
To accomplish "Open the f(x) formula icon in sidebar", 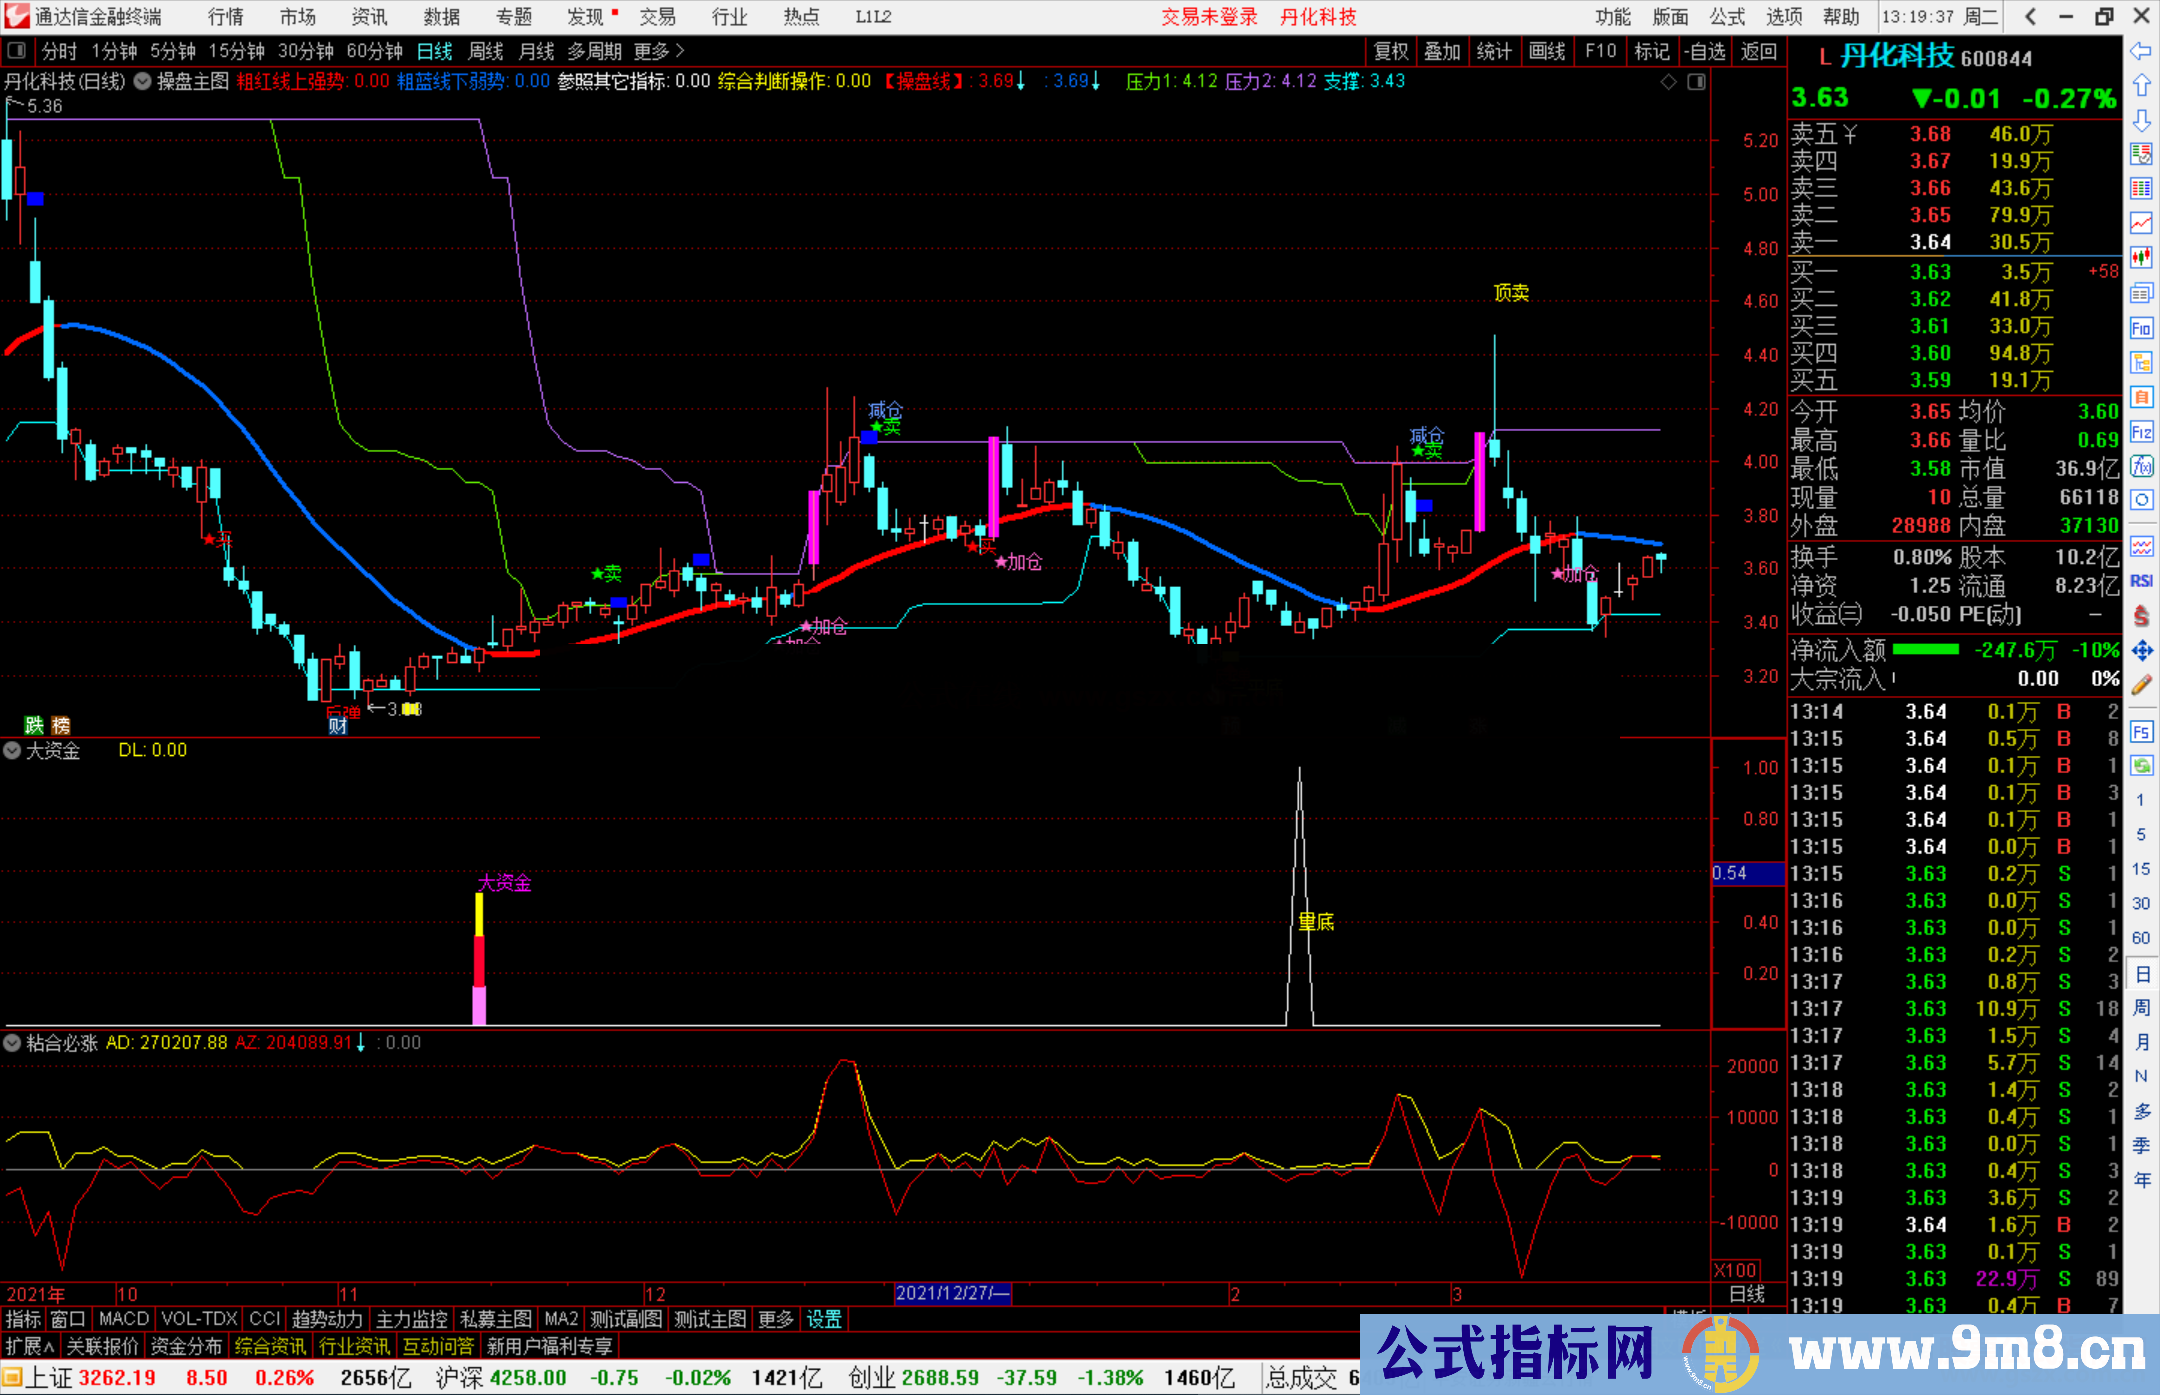I will 2141,466.
